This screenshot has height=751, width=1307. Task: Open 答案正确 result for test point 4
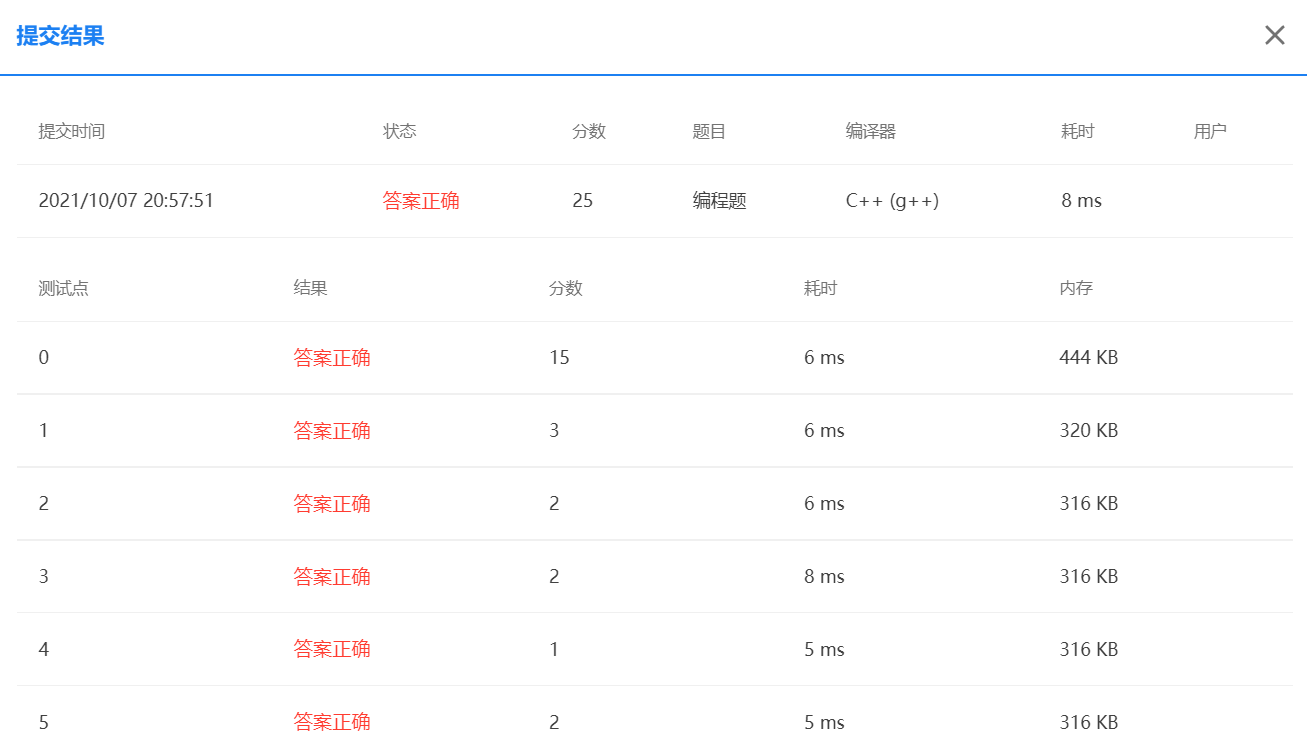[332, 649]
